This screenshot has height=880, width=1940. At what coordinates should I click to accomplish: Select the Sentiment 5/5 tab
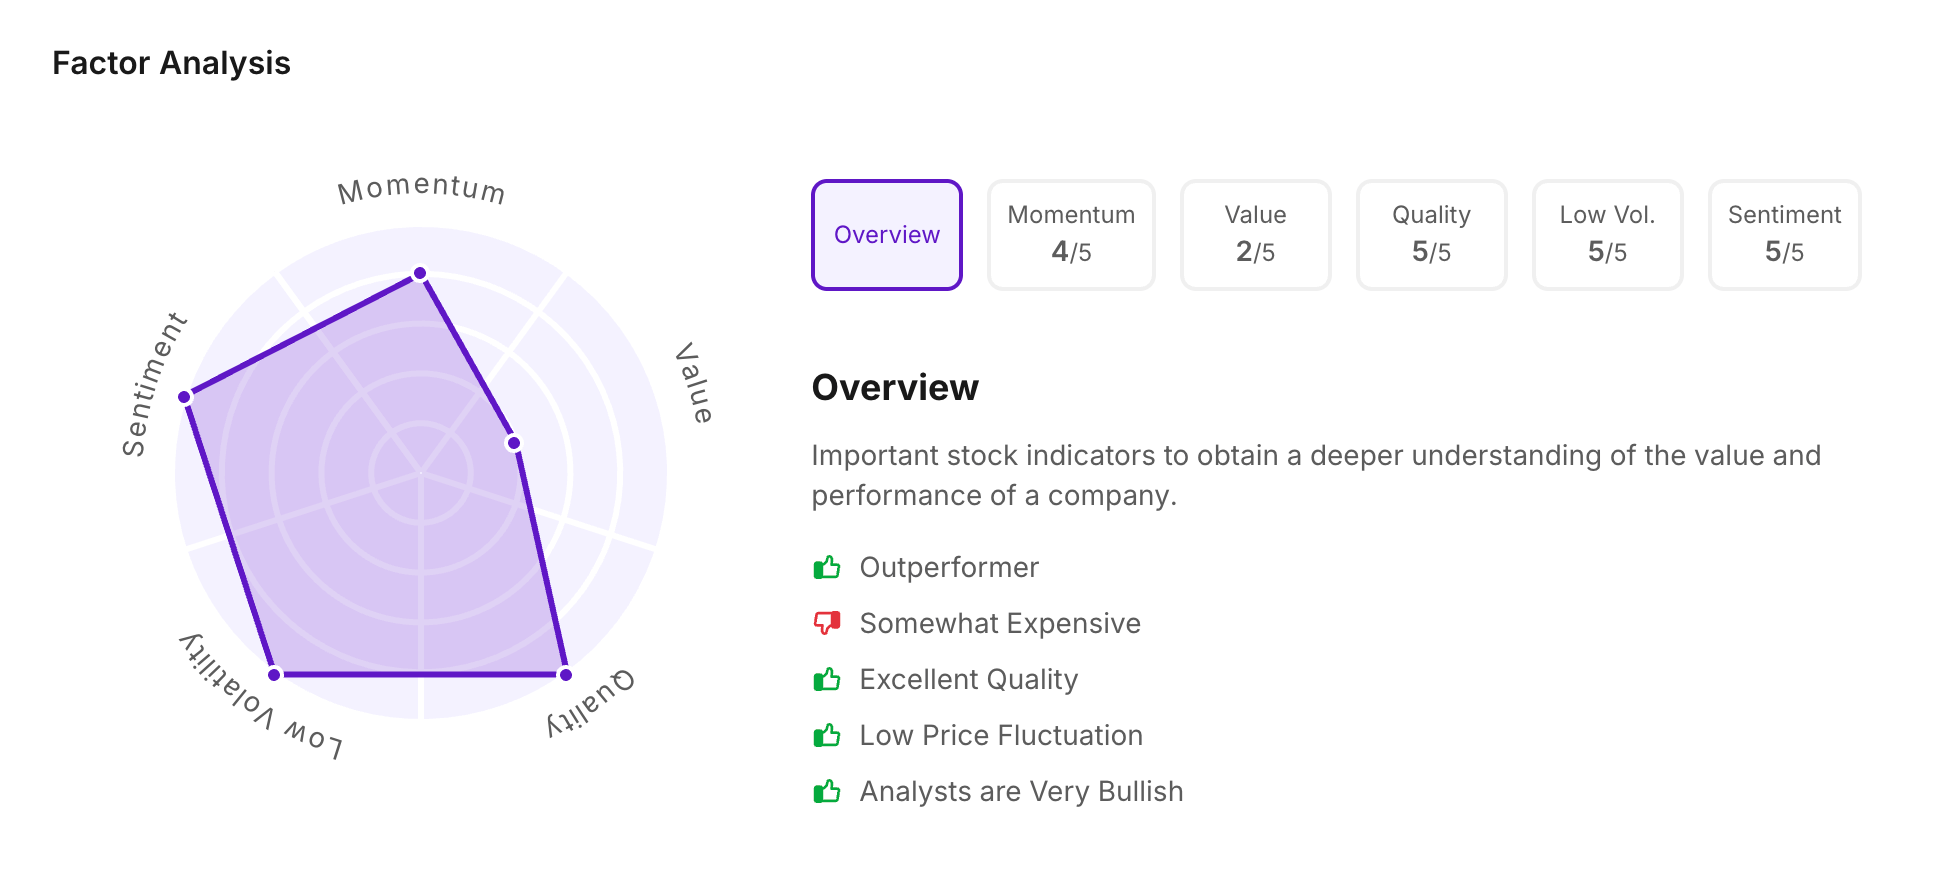point(1784,235)
